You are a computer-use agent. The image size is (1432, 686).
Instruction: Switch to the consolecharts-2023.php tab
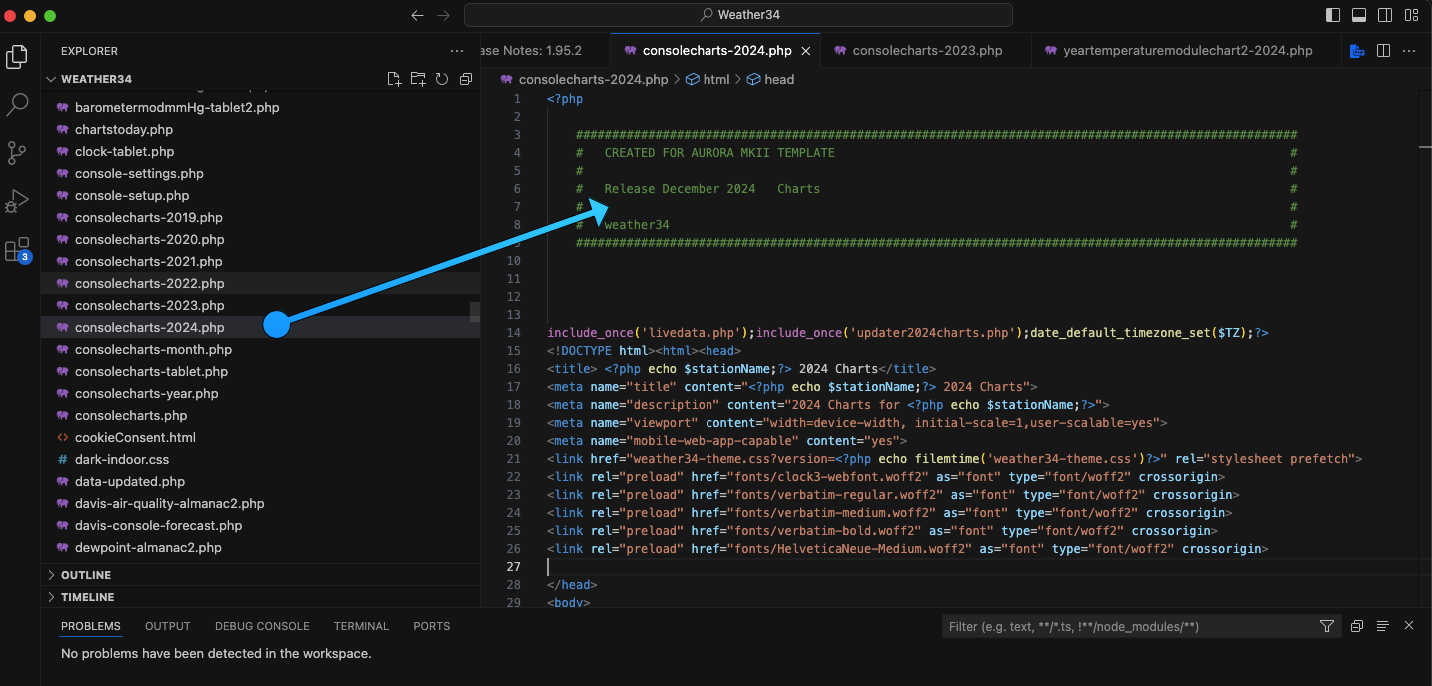[926, 51]
